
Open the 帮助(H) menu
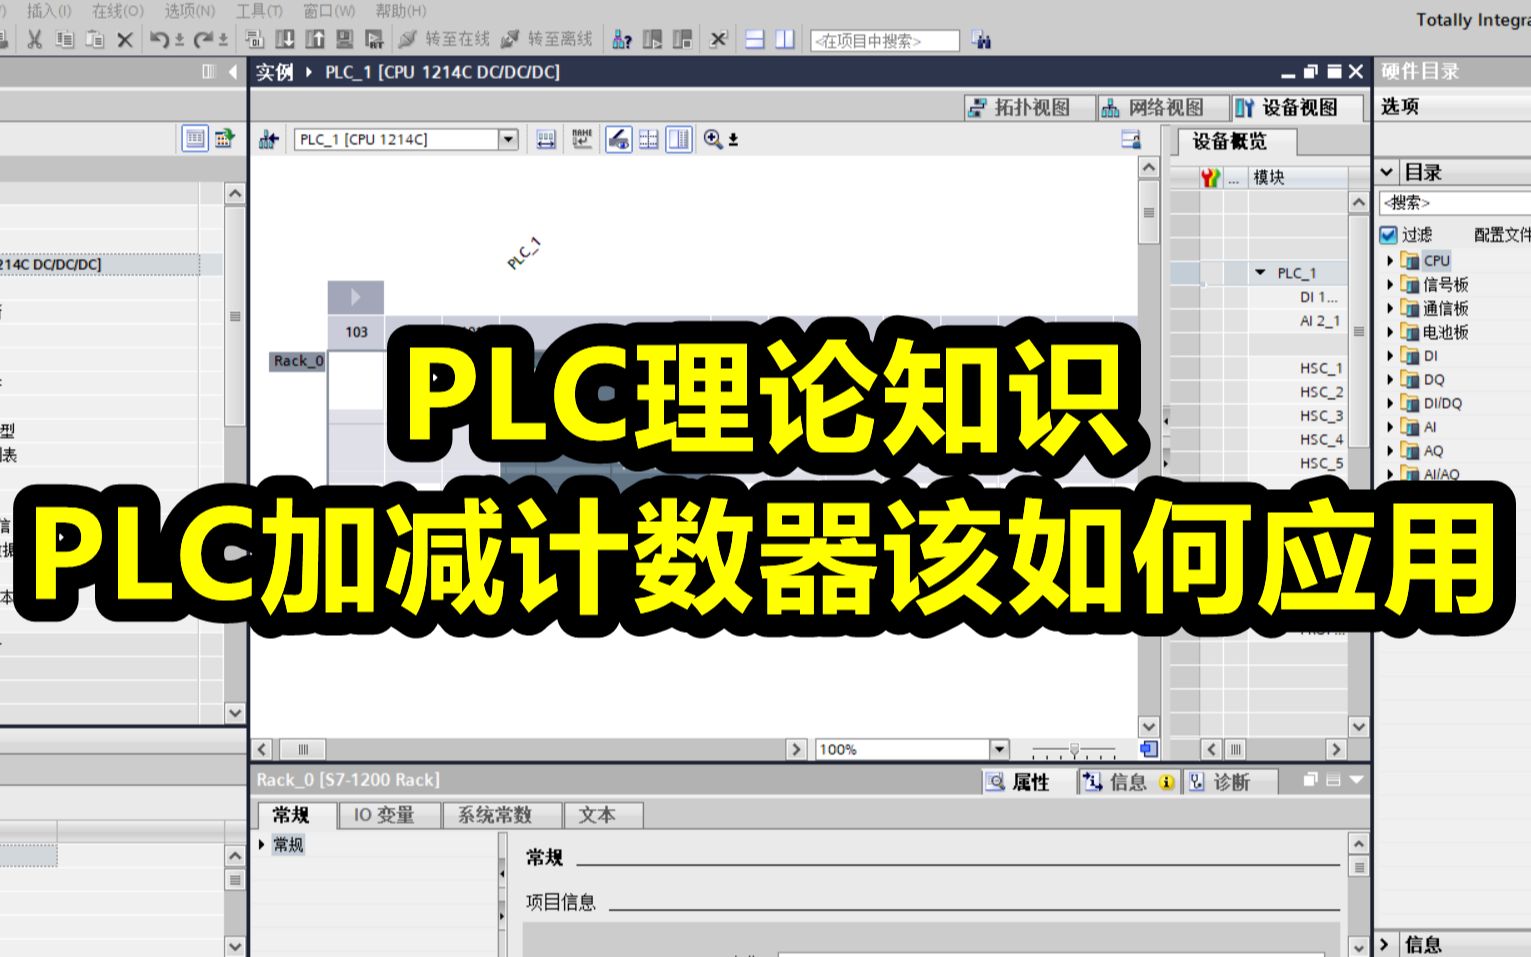[400, 11]
